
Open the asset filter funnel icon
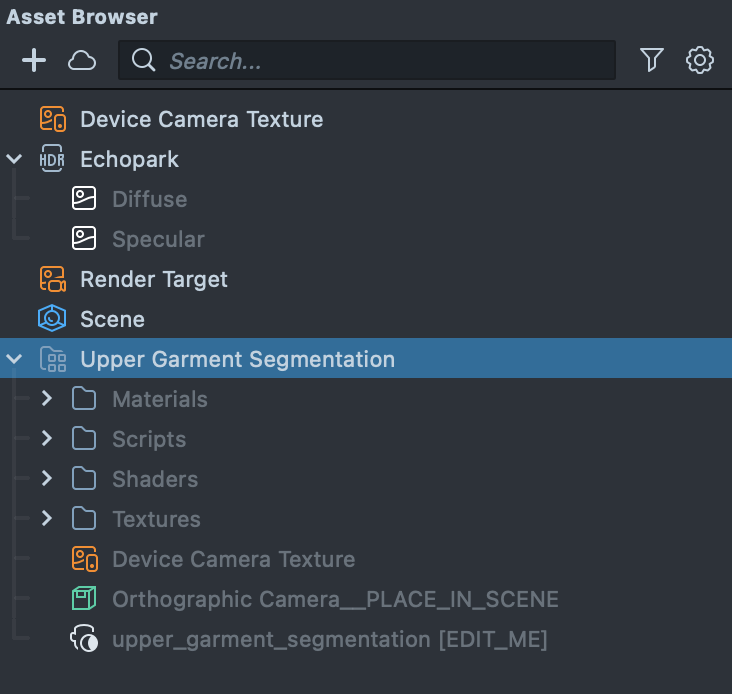(x=652, y=61)
